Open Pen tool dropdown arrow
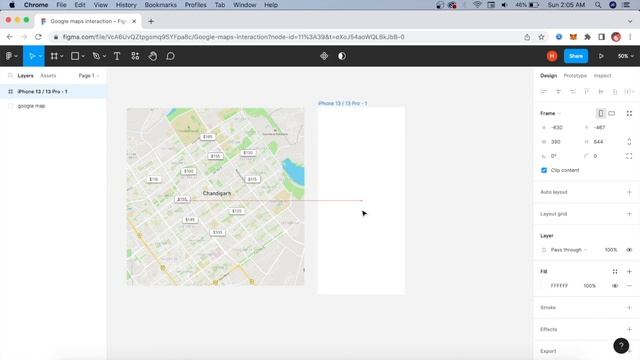The height and width of the screenshot is (360, 640). 104,56
